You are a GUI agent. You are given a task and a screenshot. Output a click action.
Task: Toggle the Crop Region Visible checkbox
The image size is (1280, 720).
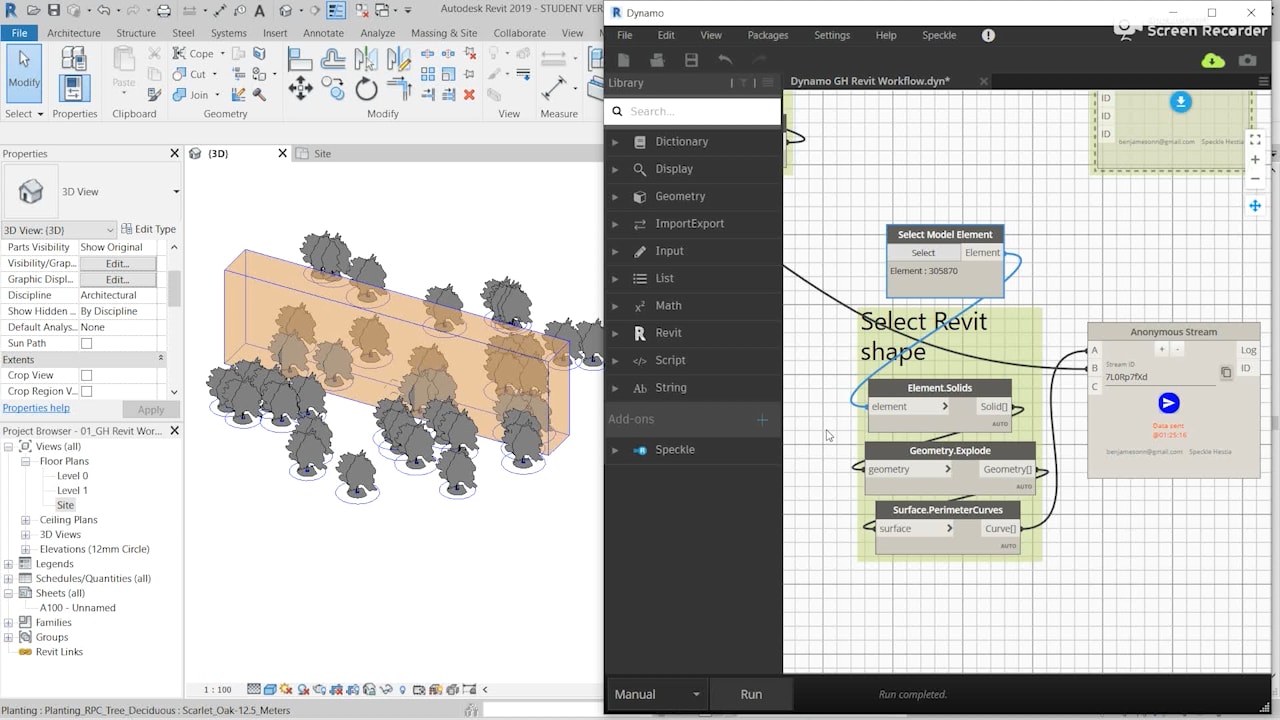[86, 391]
